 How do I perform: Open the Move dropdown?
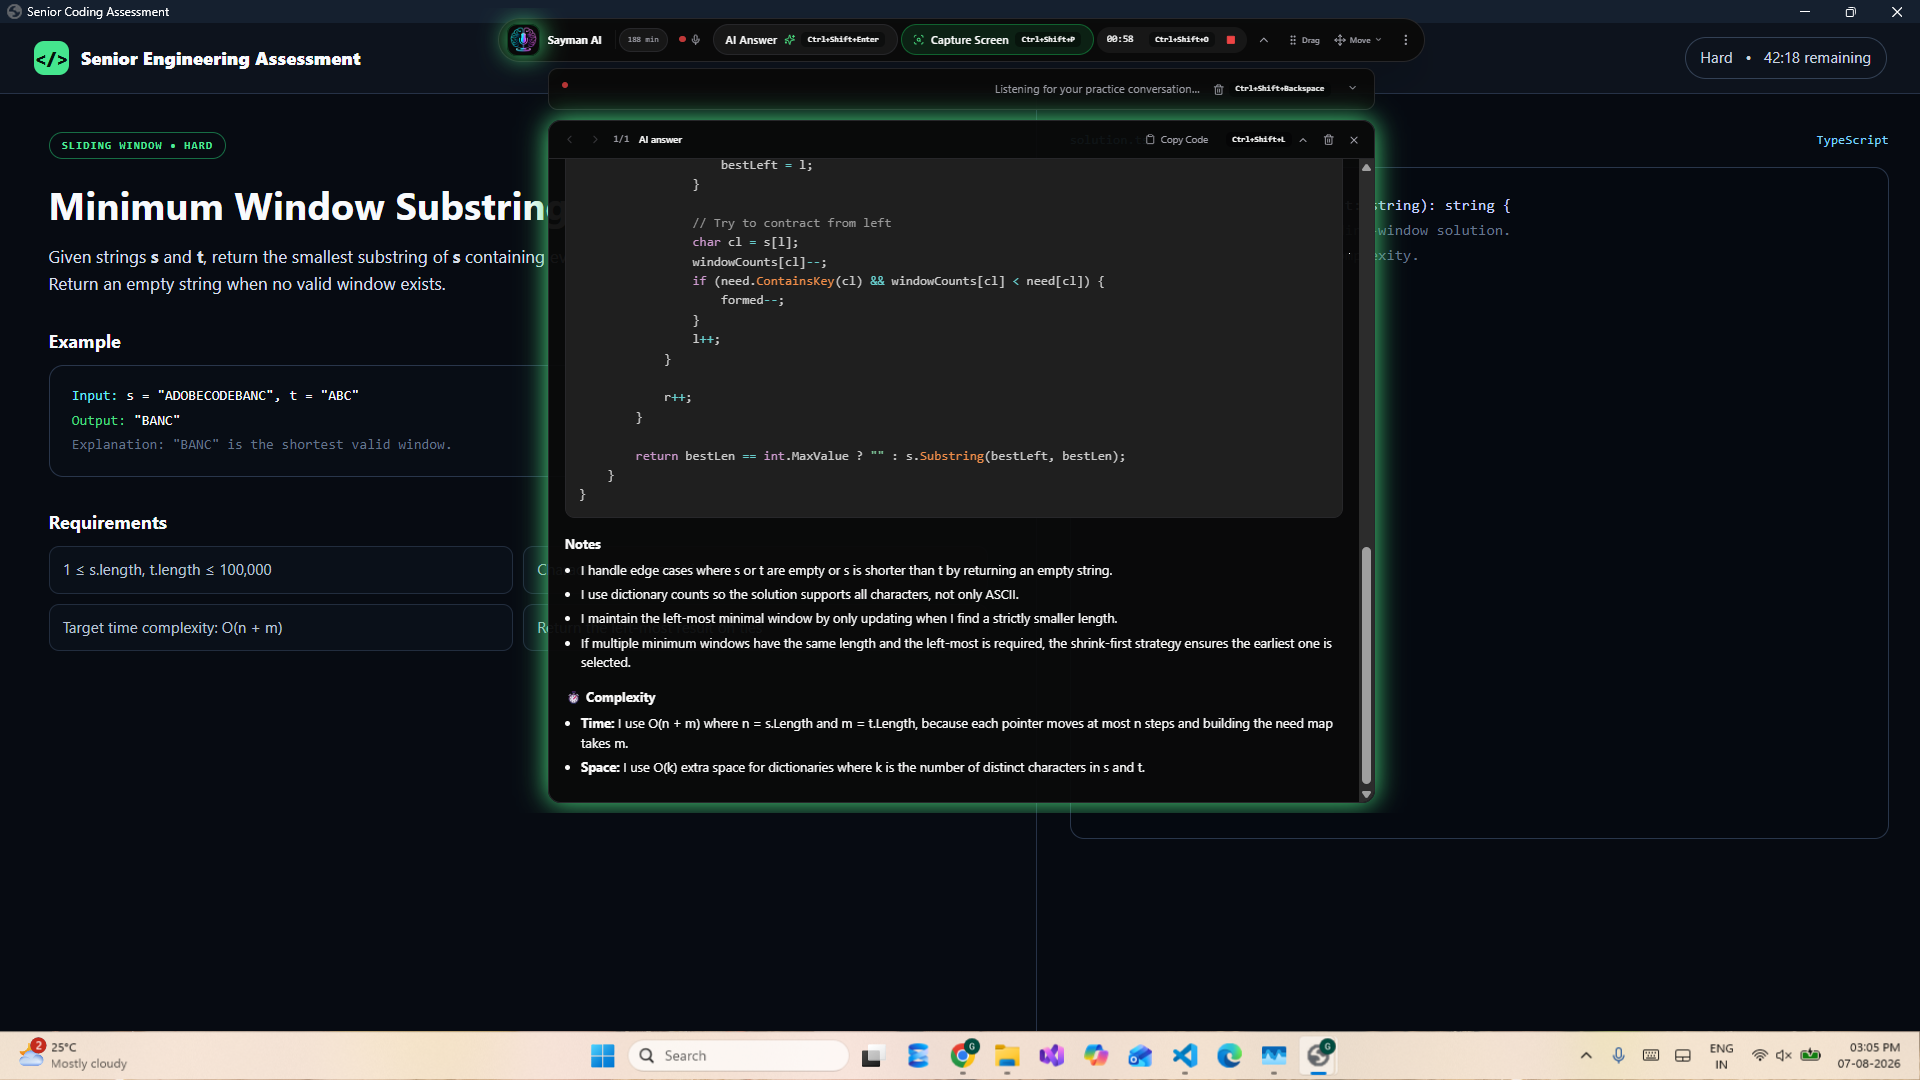[1358, 40]
